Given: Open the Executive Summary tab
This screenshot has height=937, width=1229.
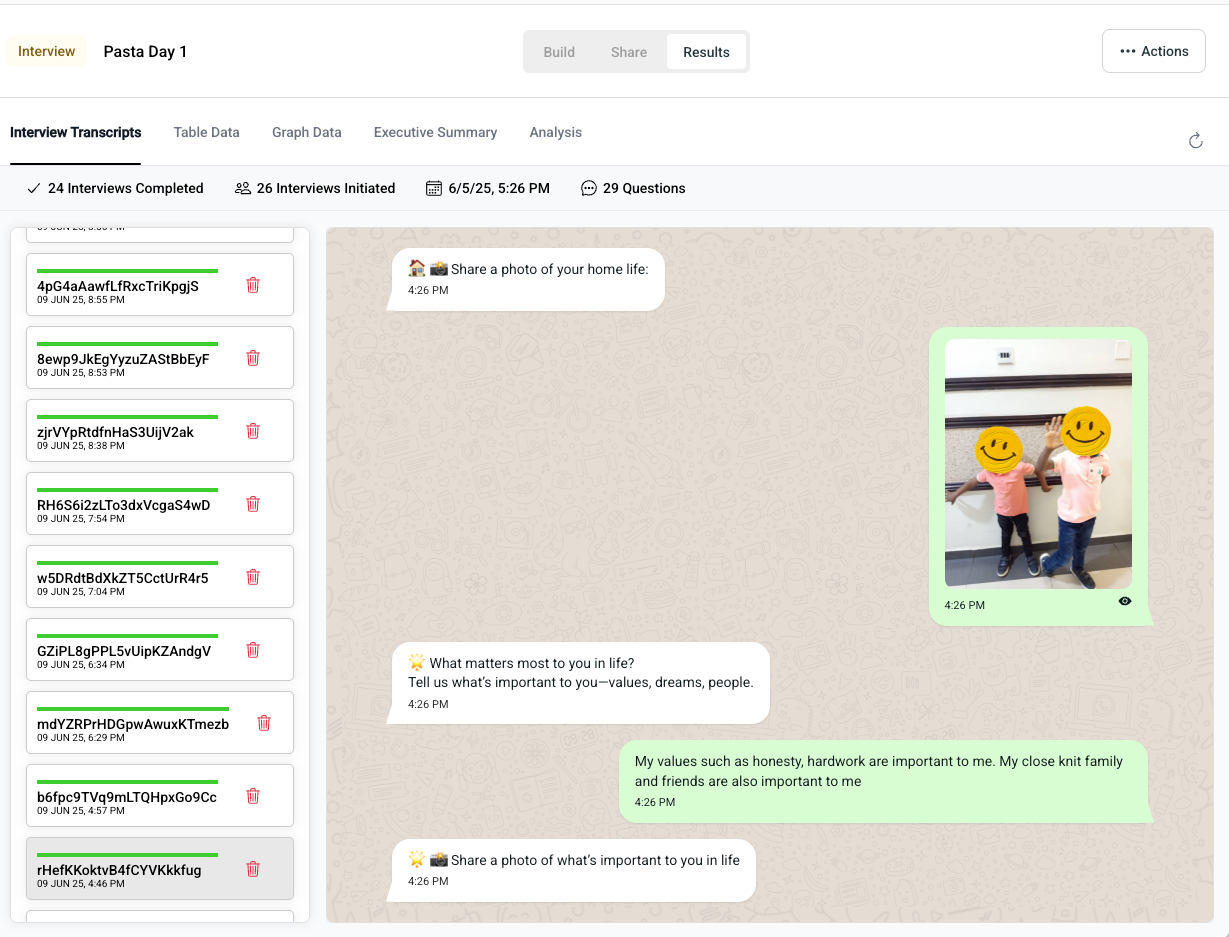Looking at the screenshot, I should (435, 132).
